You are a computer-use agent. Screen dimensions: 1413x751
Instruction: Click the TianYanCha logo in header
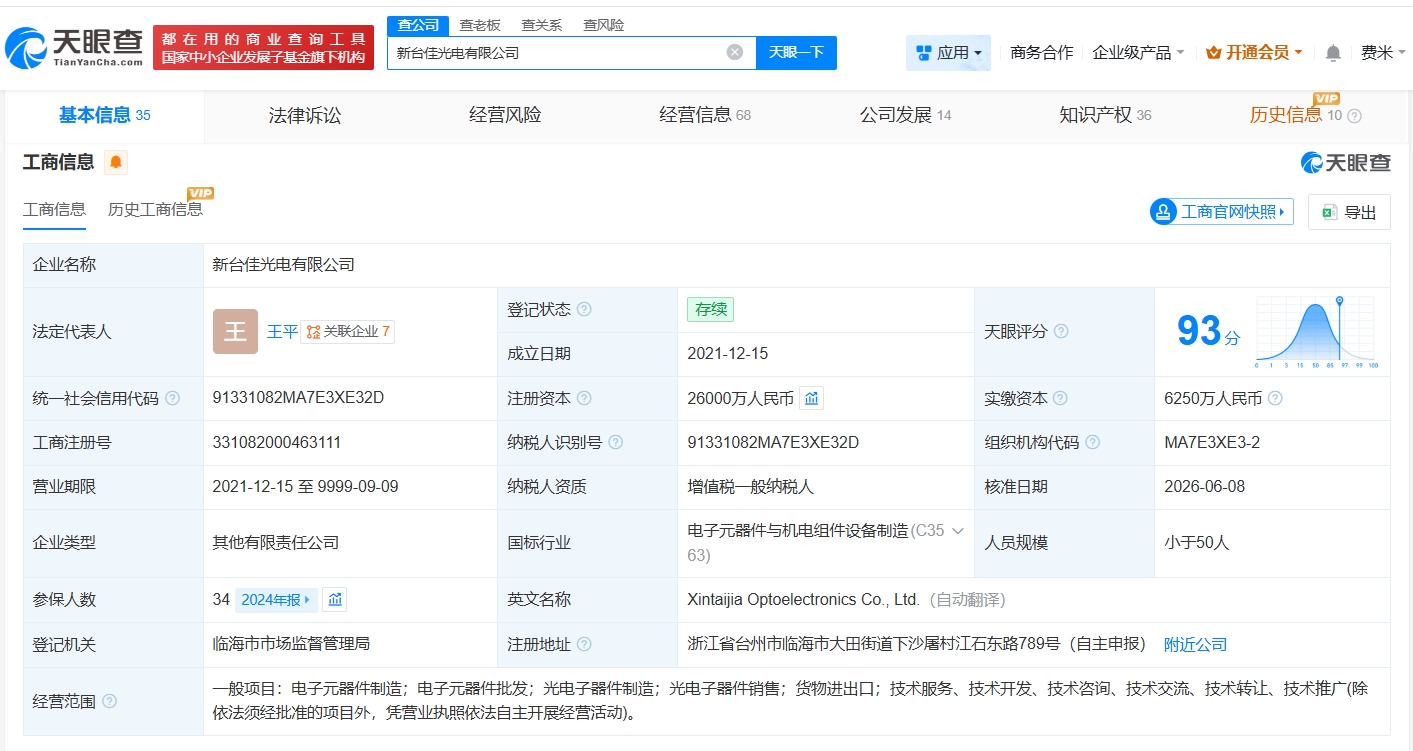click(74, 47)
